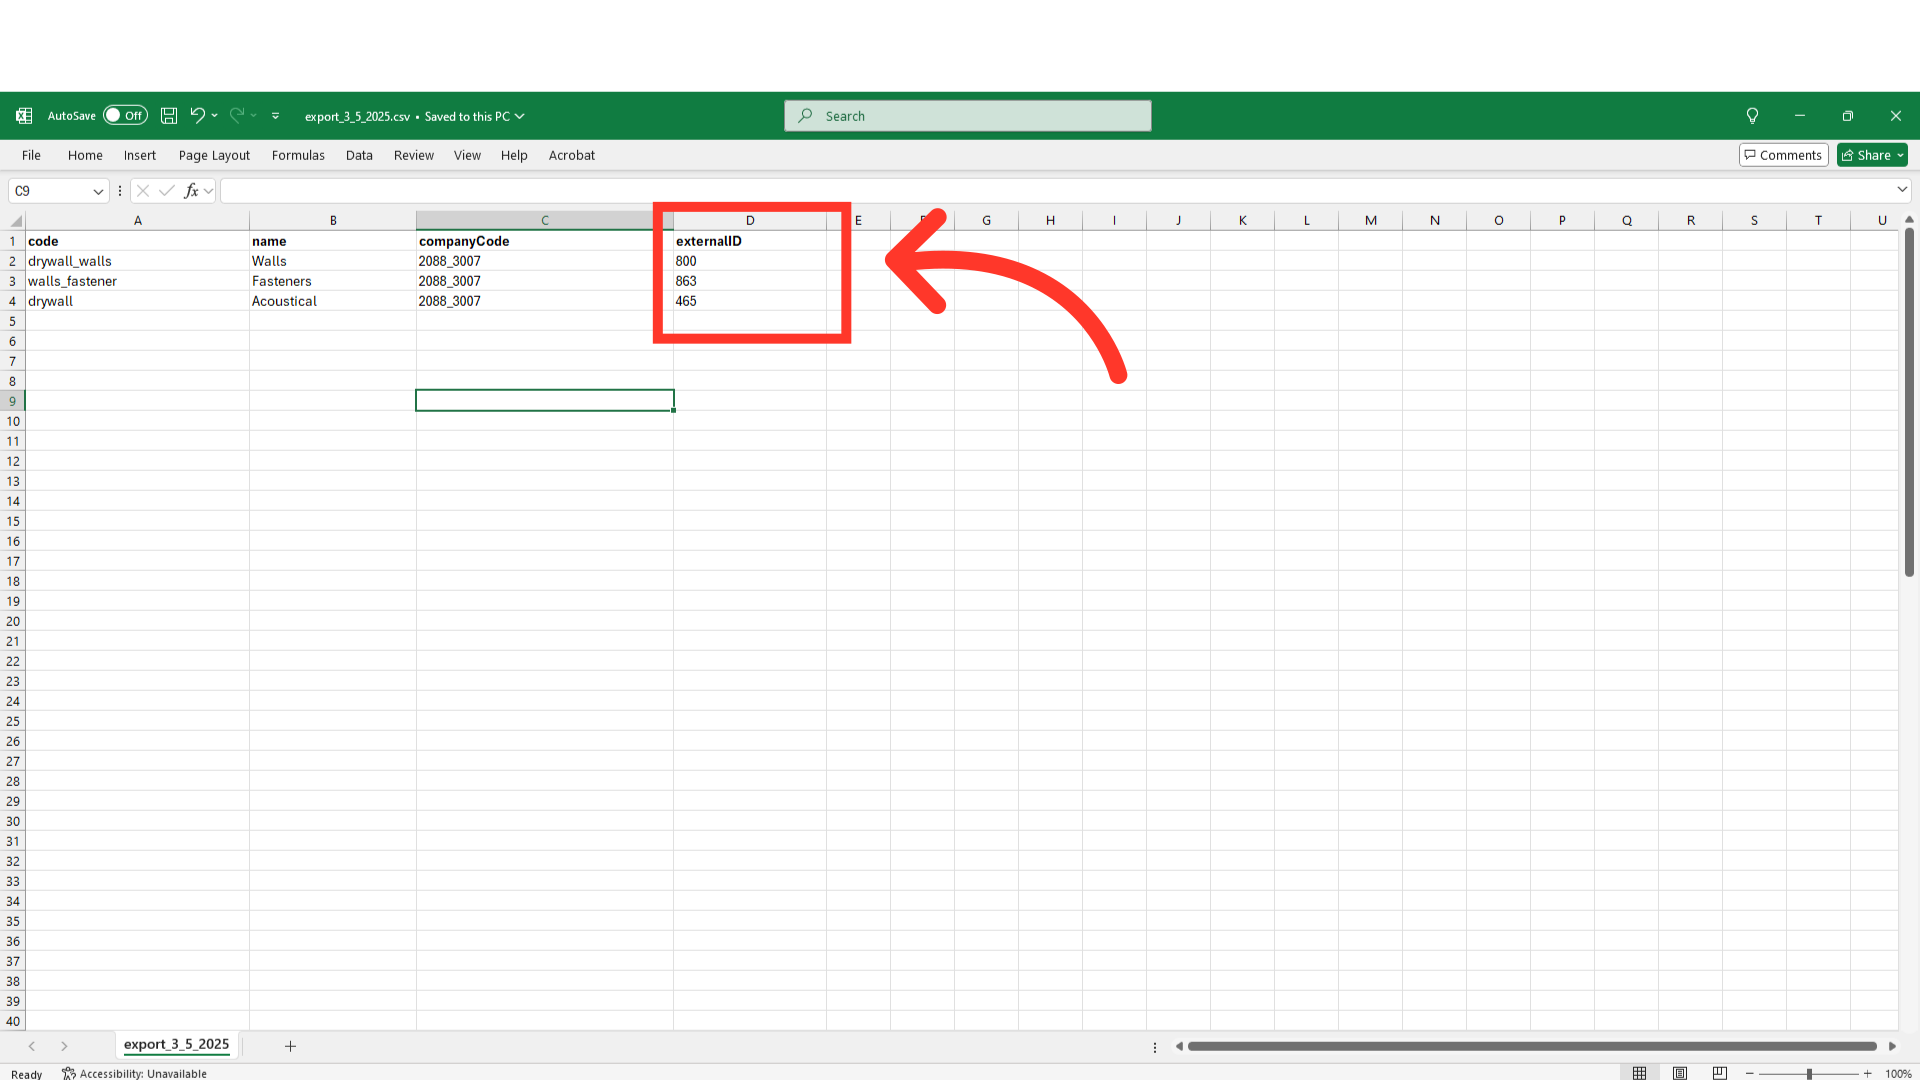Switch to Page Break Preview icon

coord(1720,1073)
